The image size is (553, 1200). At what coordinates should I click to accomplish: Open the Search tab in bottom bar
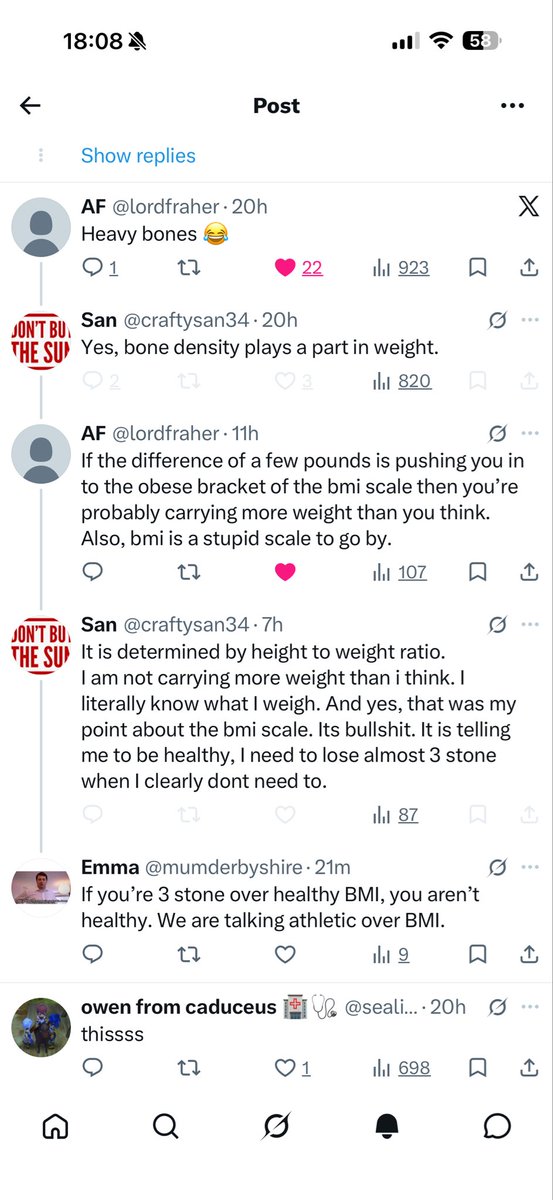pos(166,1126)
